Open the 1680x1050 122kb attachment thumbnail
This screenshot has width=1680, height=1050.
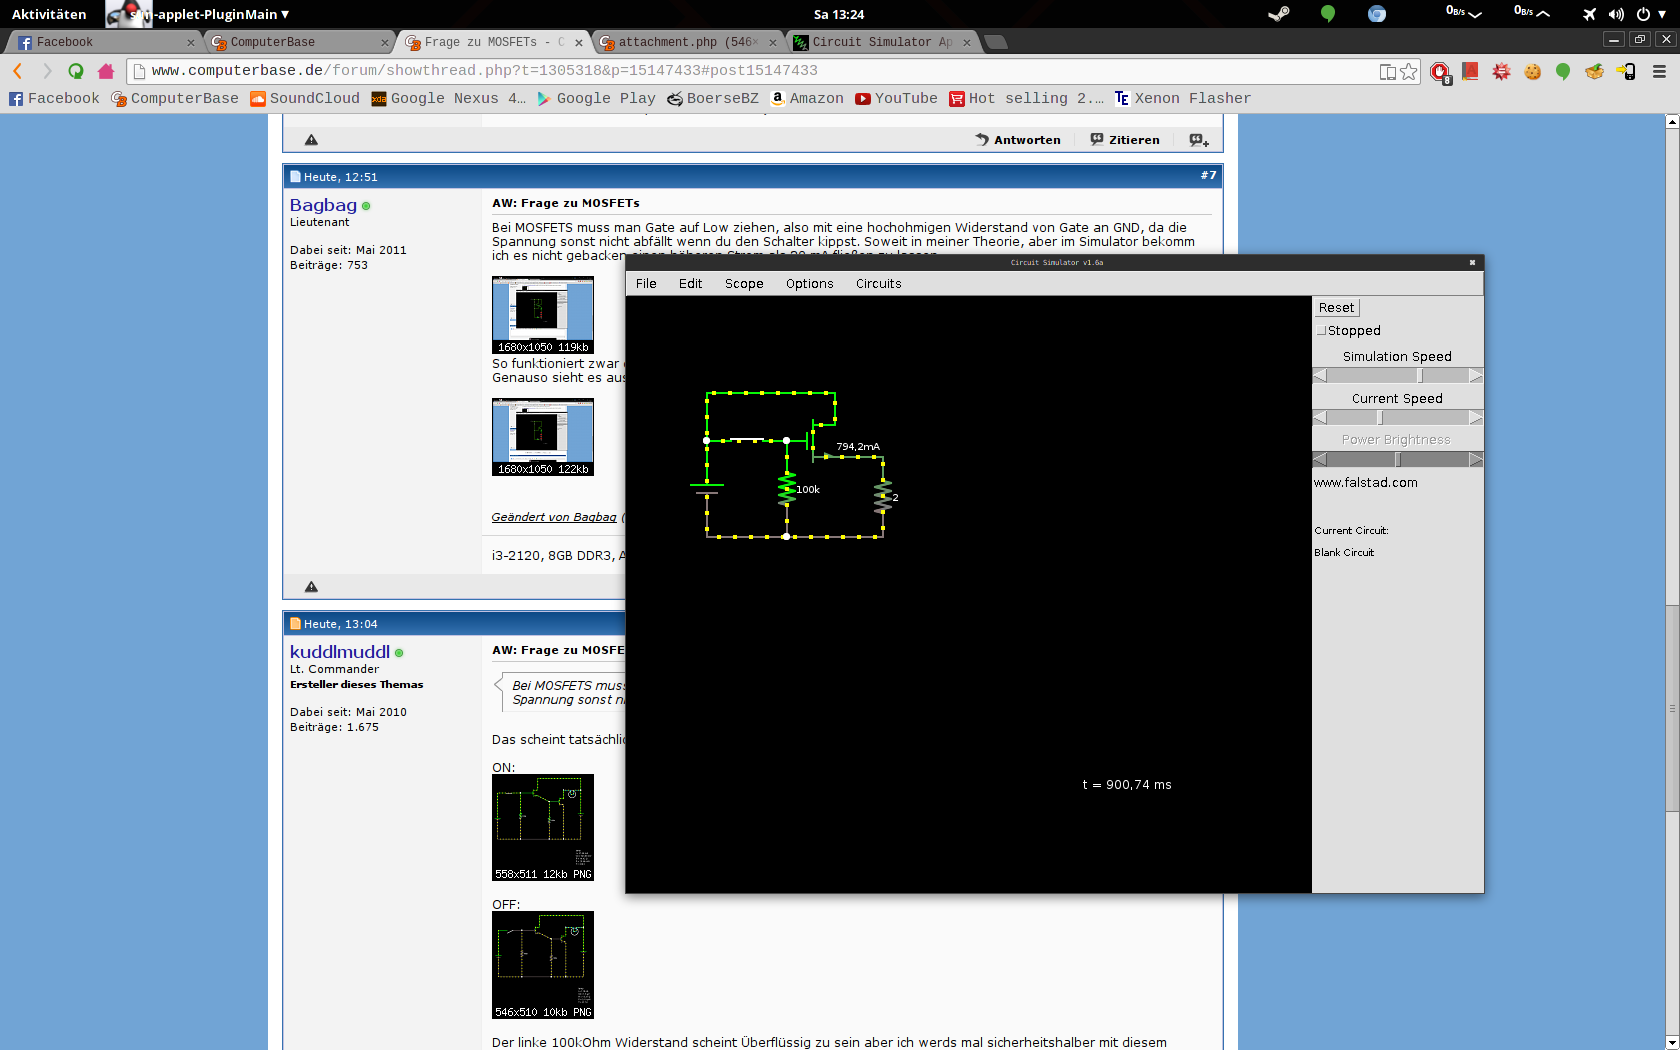(543, 437)
